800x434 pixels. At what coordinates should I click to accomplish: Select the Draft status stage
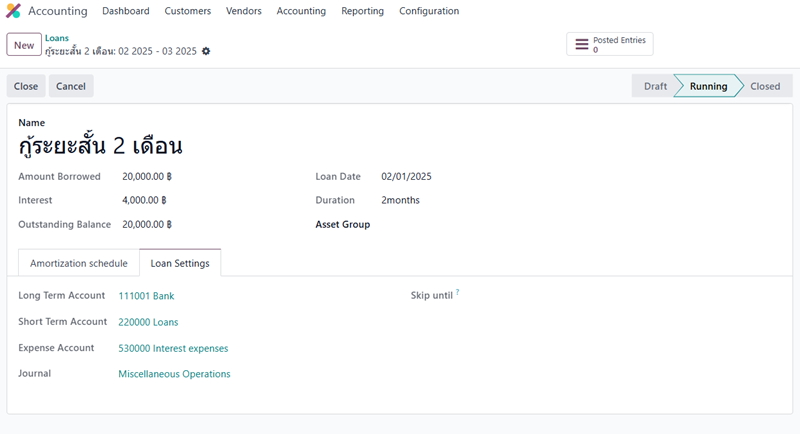(655, 86)
